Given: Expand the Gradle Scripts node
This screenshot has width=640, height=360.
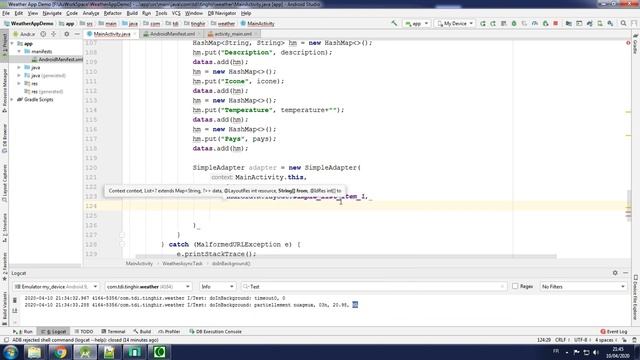Looking at the screenshot, I should 12,99.
